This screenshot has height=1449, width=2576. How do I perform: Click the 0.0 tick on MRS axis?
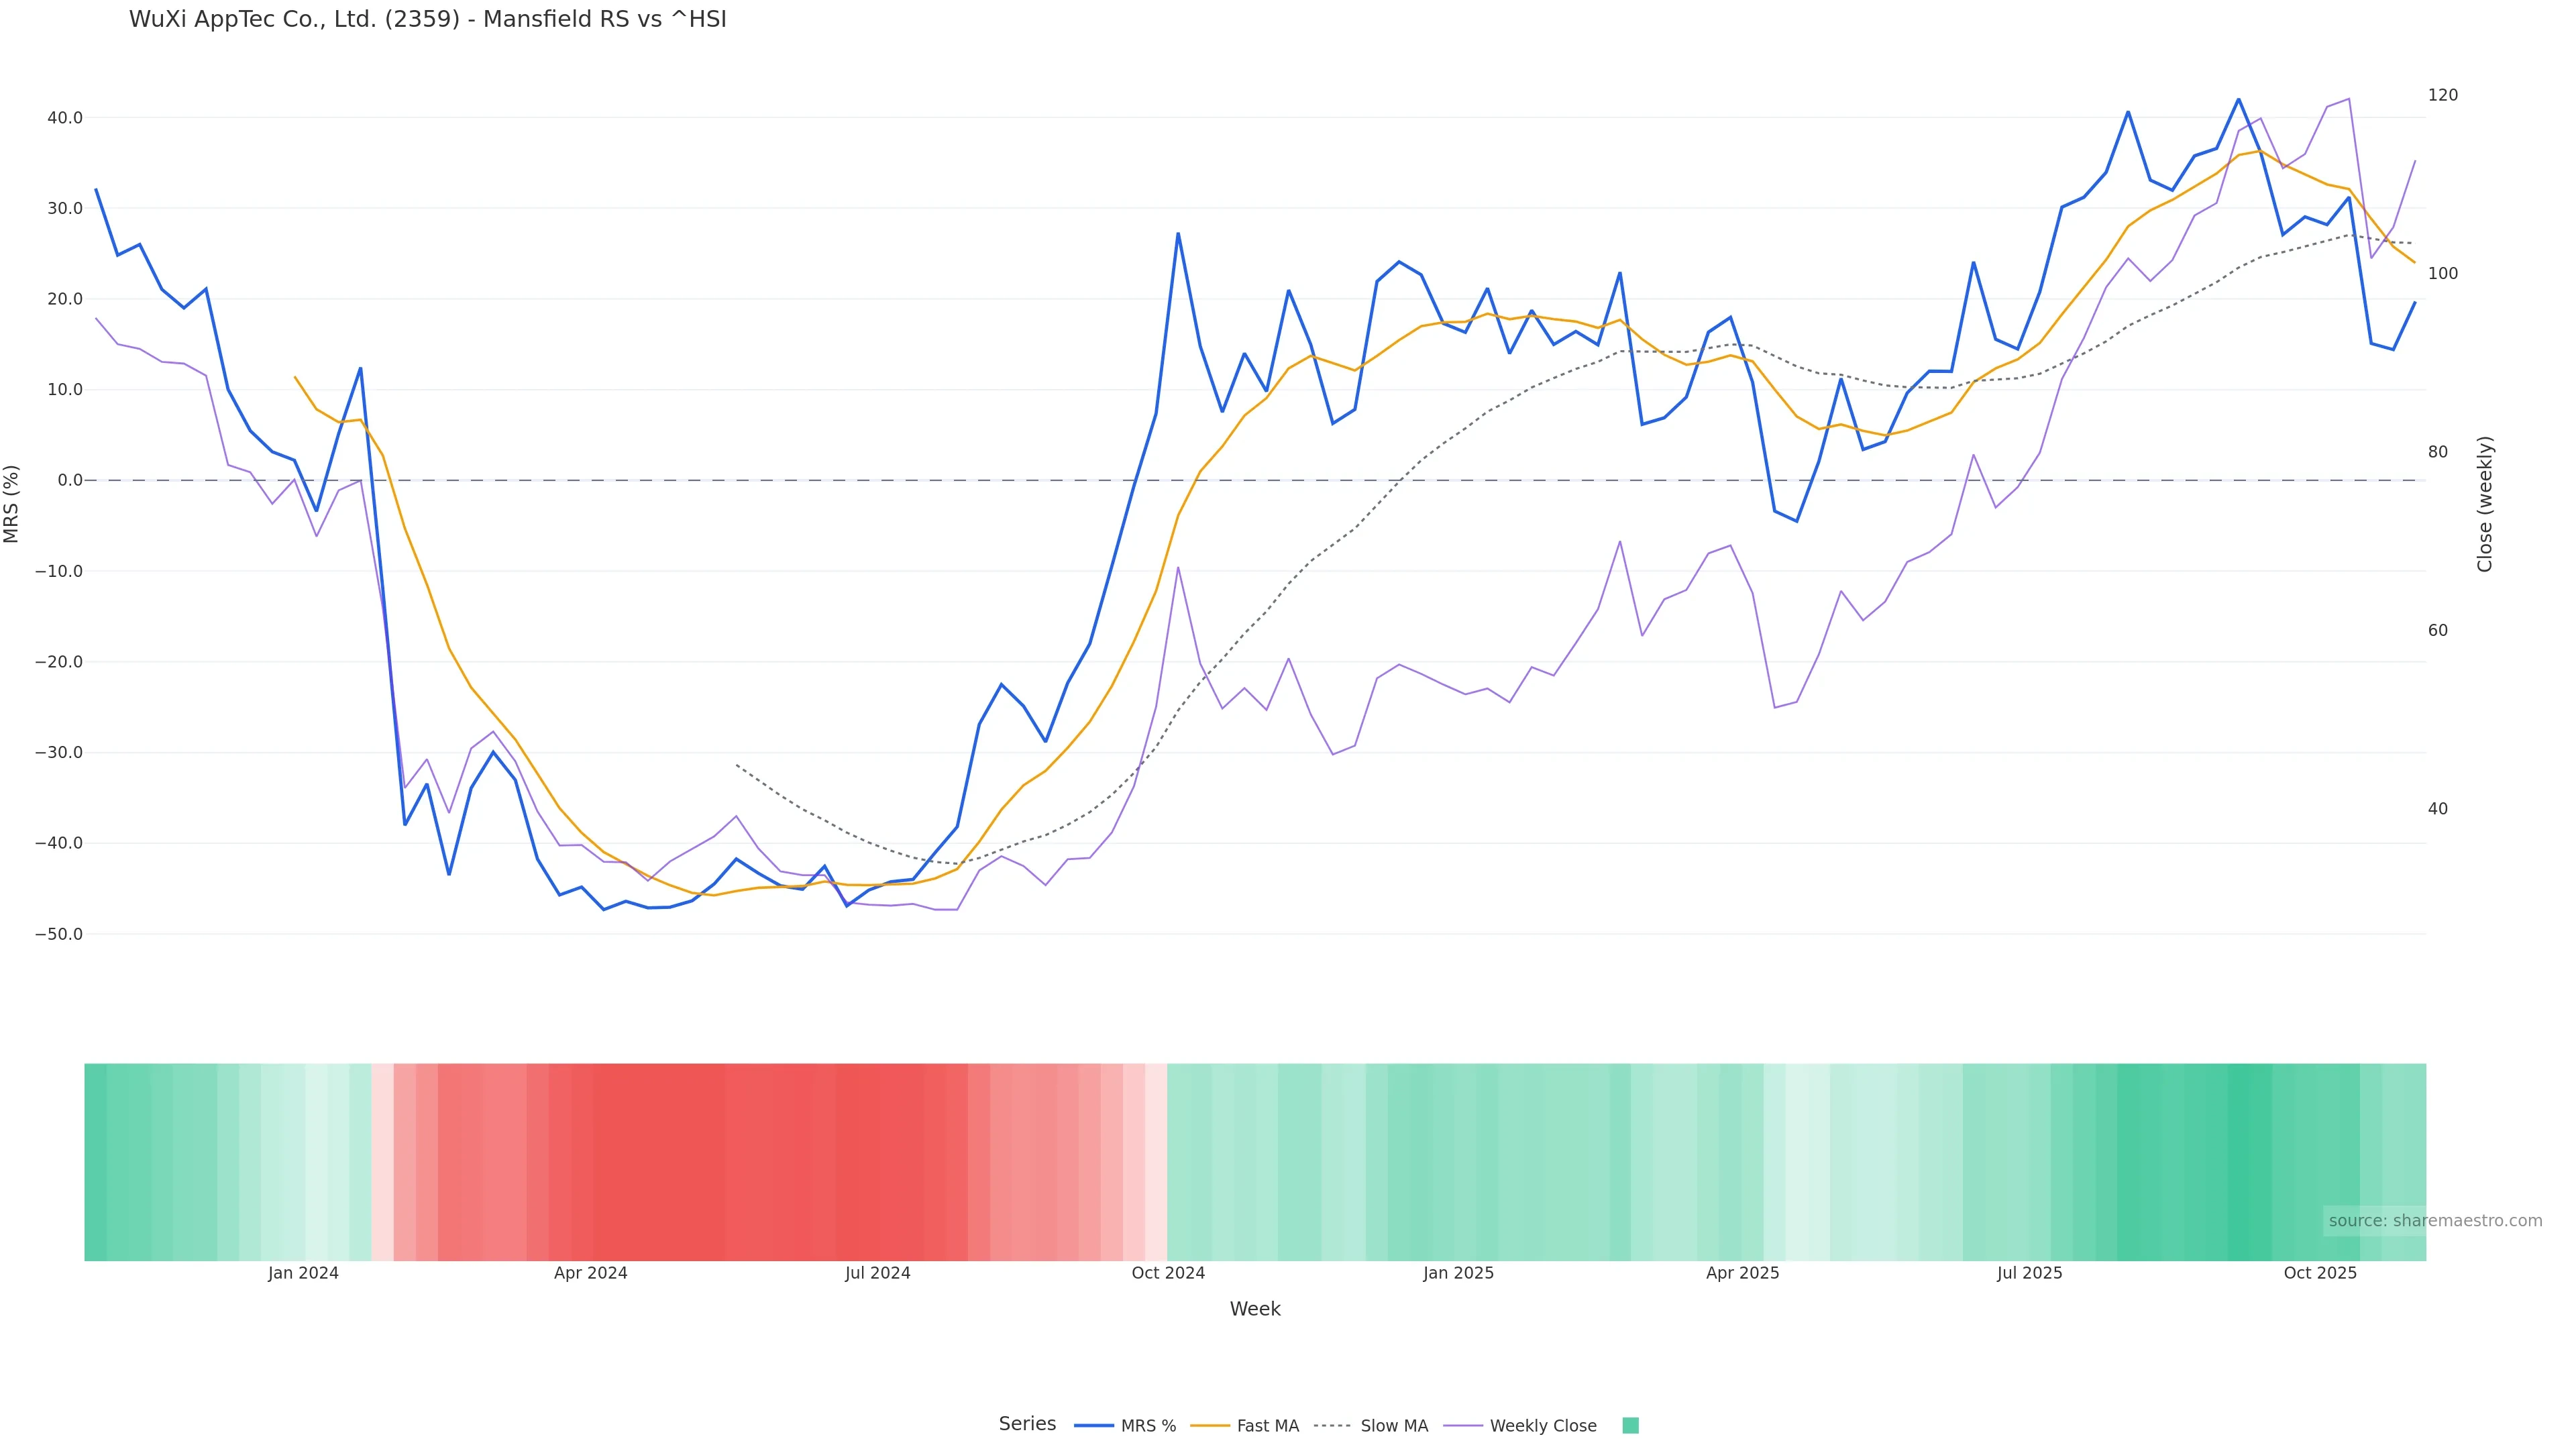click(70, 480)
